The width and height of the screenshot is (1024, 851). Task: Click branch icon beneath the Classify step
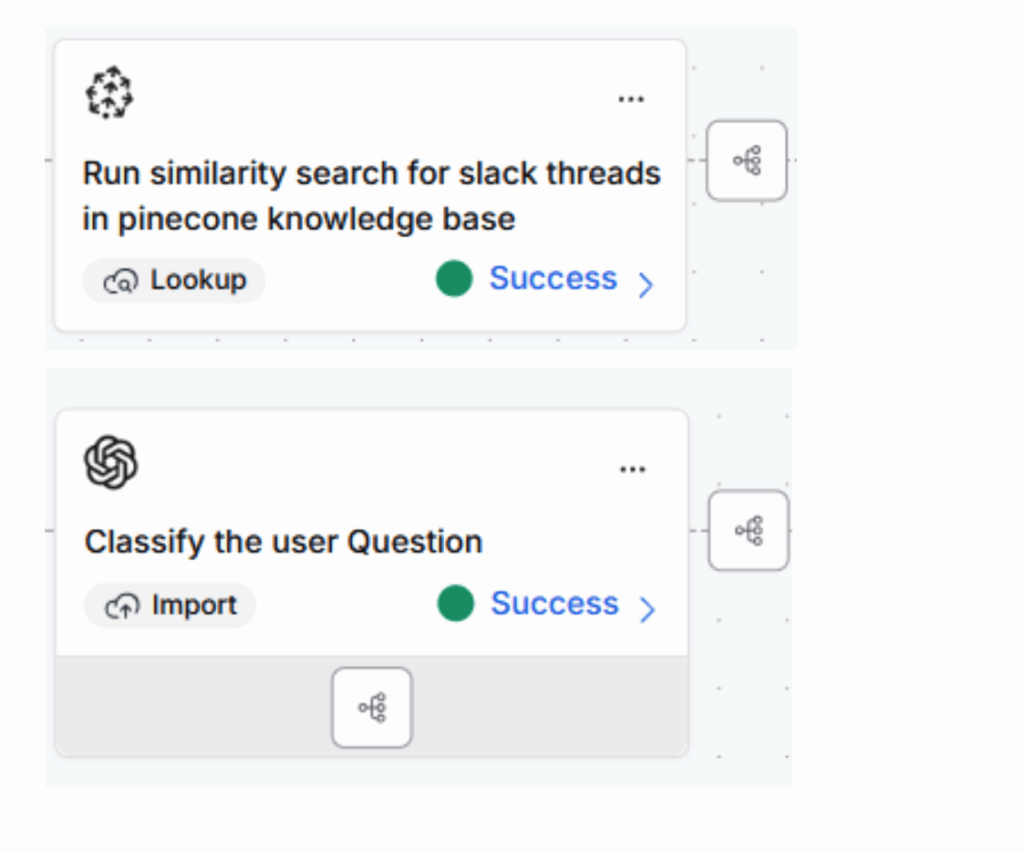coord(372,708)
